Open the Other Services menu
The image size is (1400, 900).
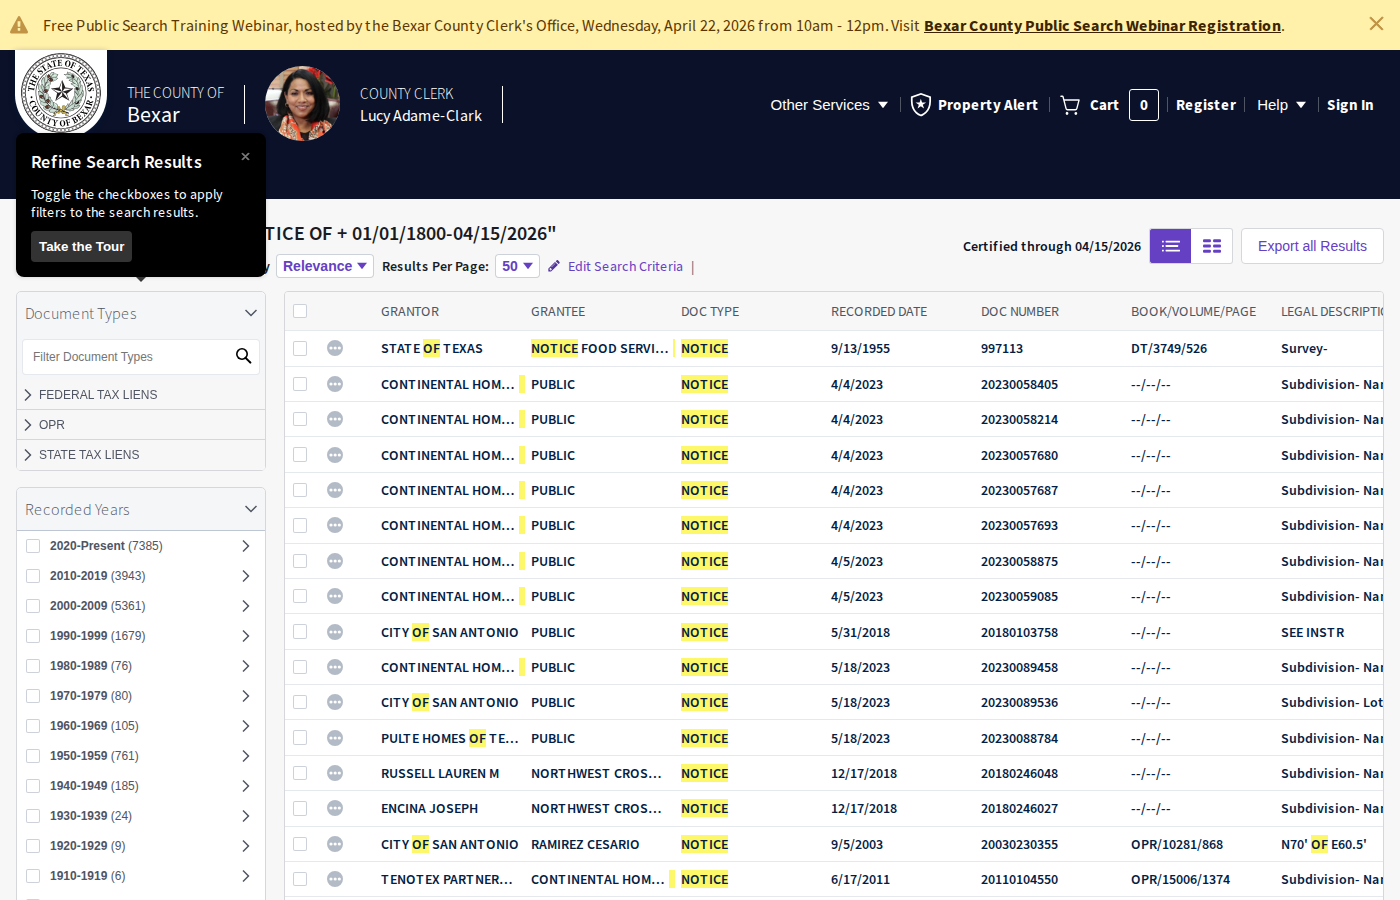[828, 105]
